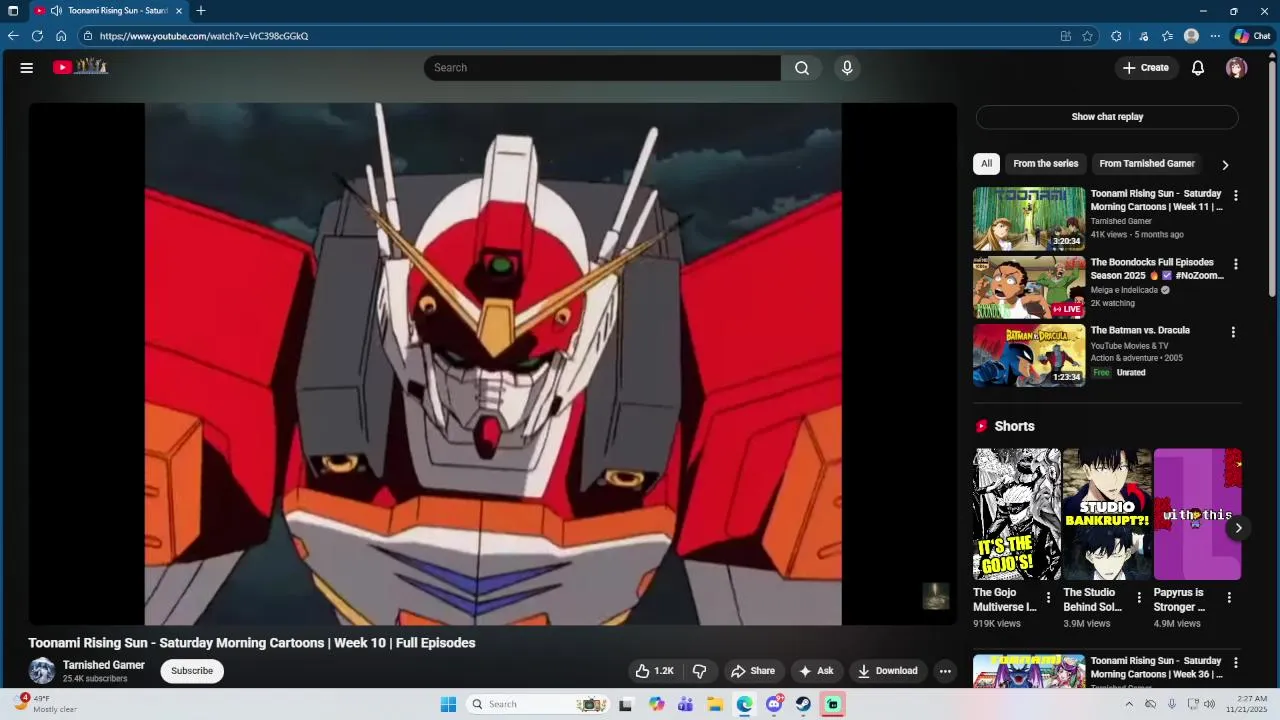Open Tarnished Gamer channel avatar

42,671
